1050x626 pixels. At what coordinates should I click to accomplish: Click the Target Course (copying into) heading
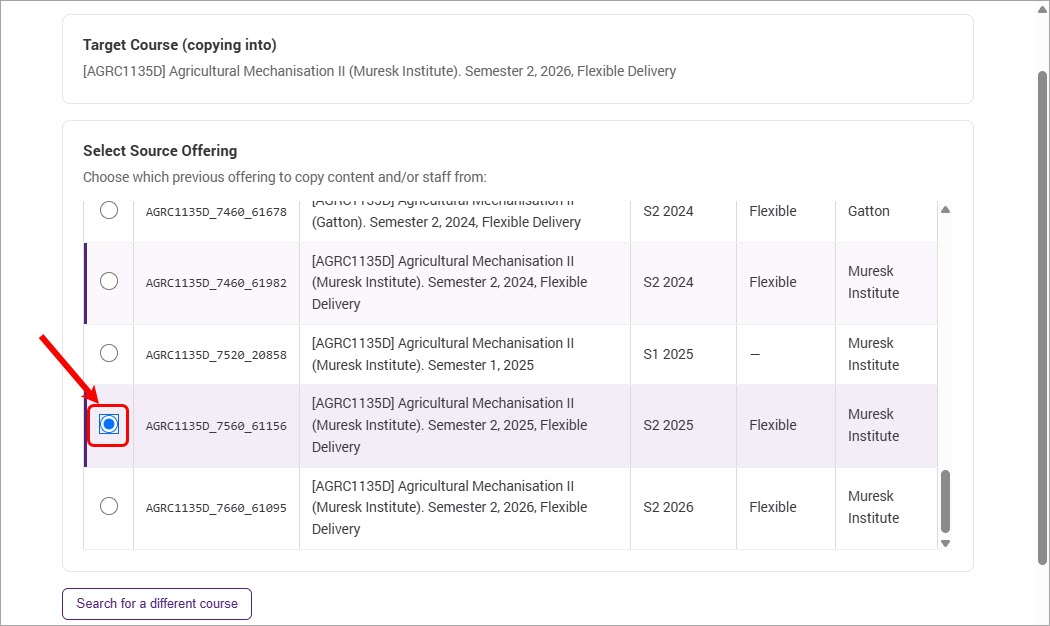[179, 45]
